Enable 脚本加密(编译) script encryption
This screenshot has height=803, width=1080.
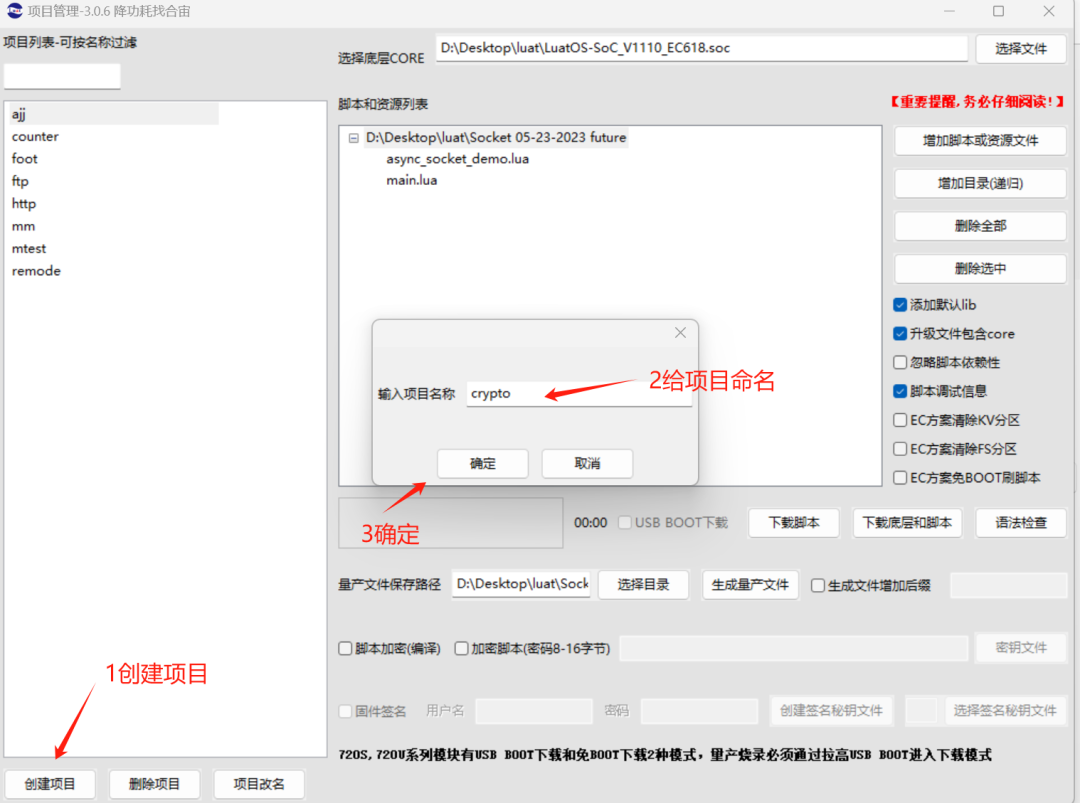(345, 648)
